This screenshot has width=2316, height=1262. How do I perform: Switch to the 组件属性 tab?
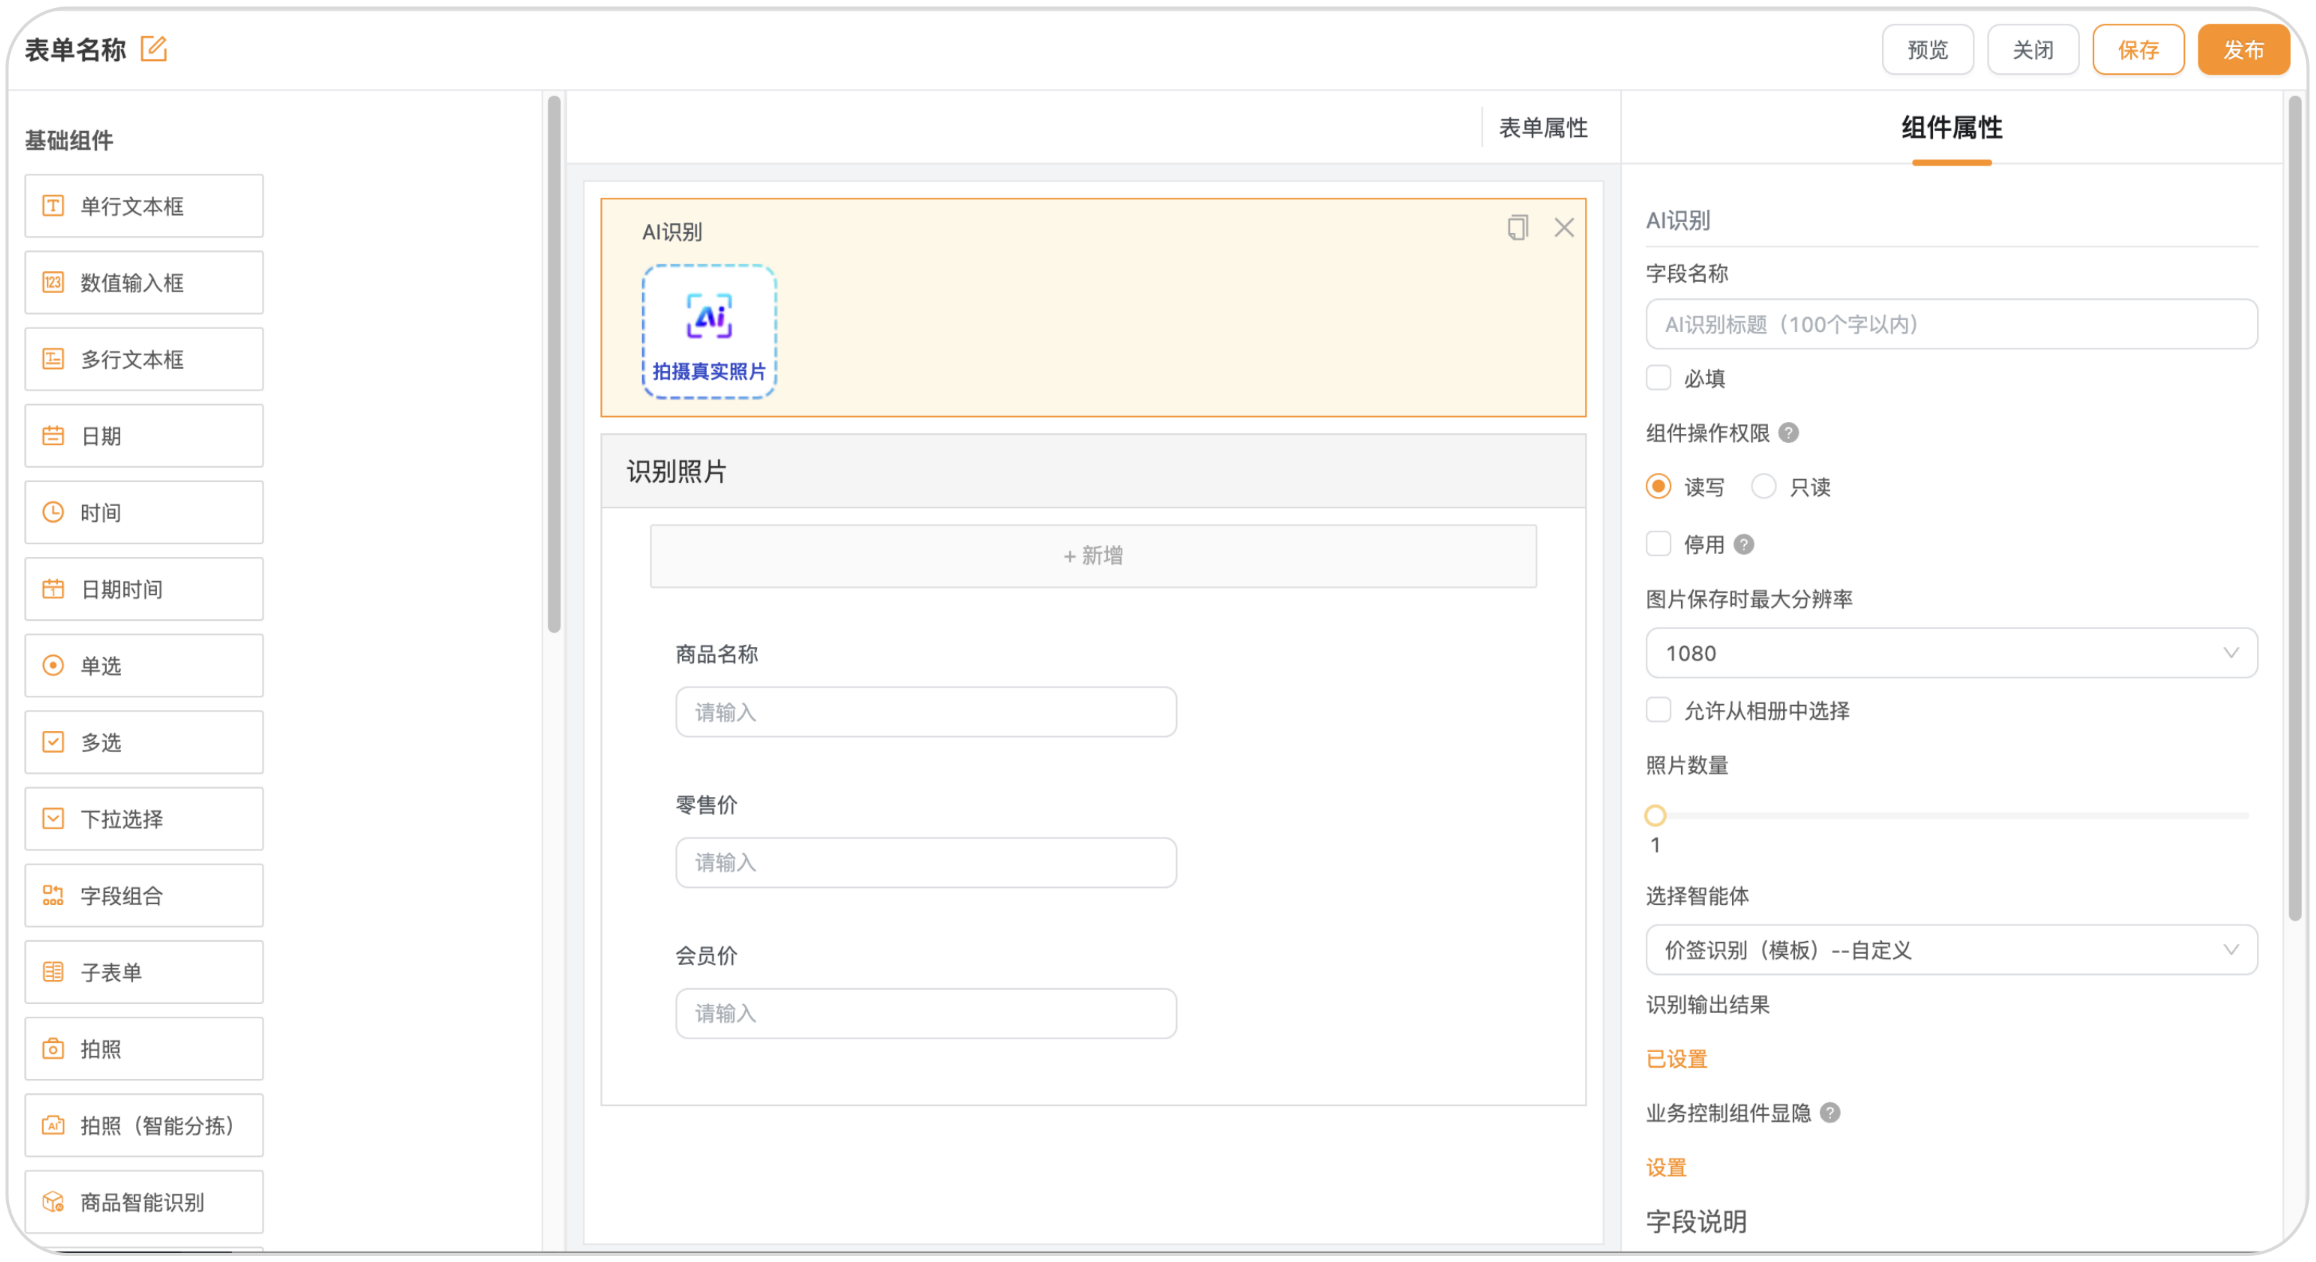[x=1951, y=128]
